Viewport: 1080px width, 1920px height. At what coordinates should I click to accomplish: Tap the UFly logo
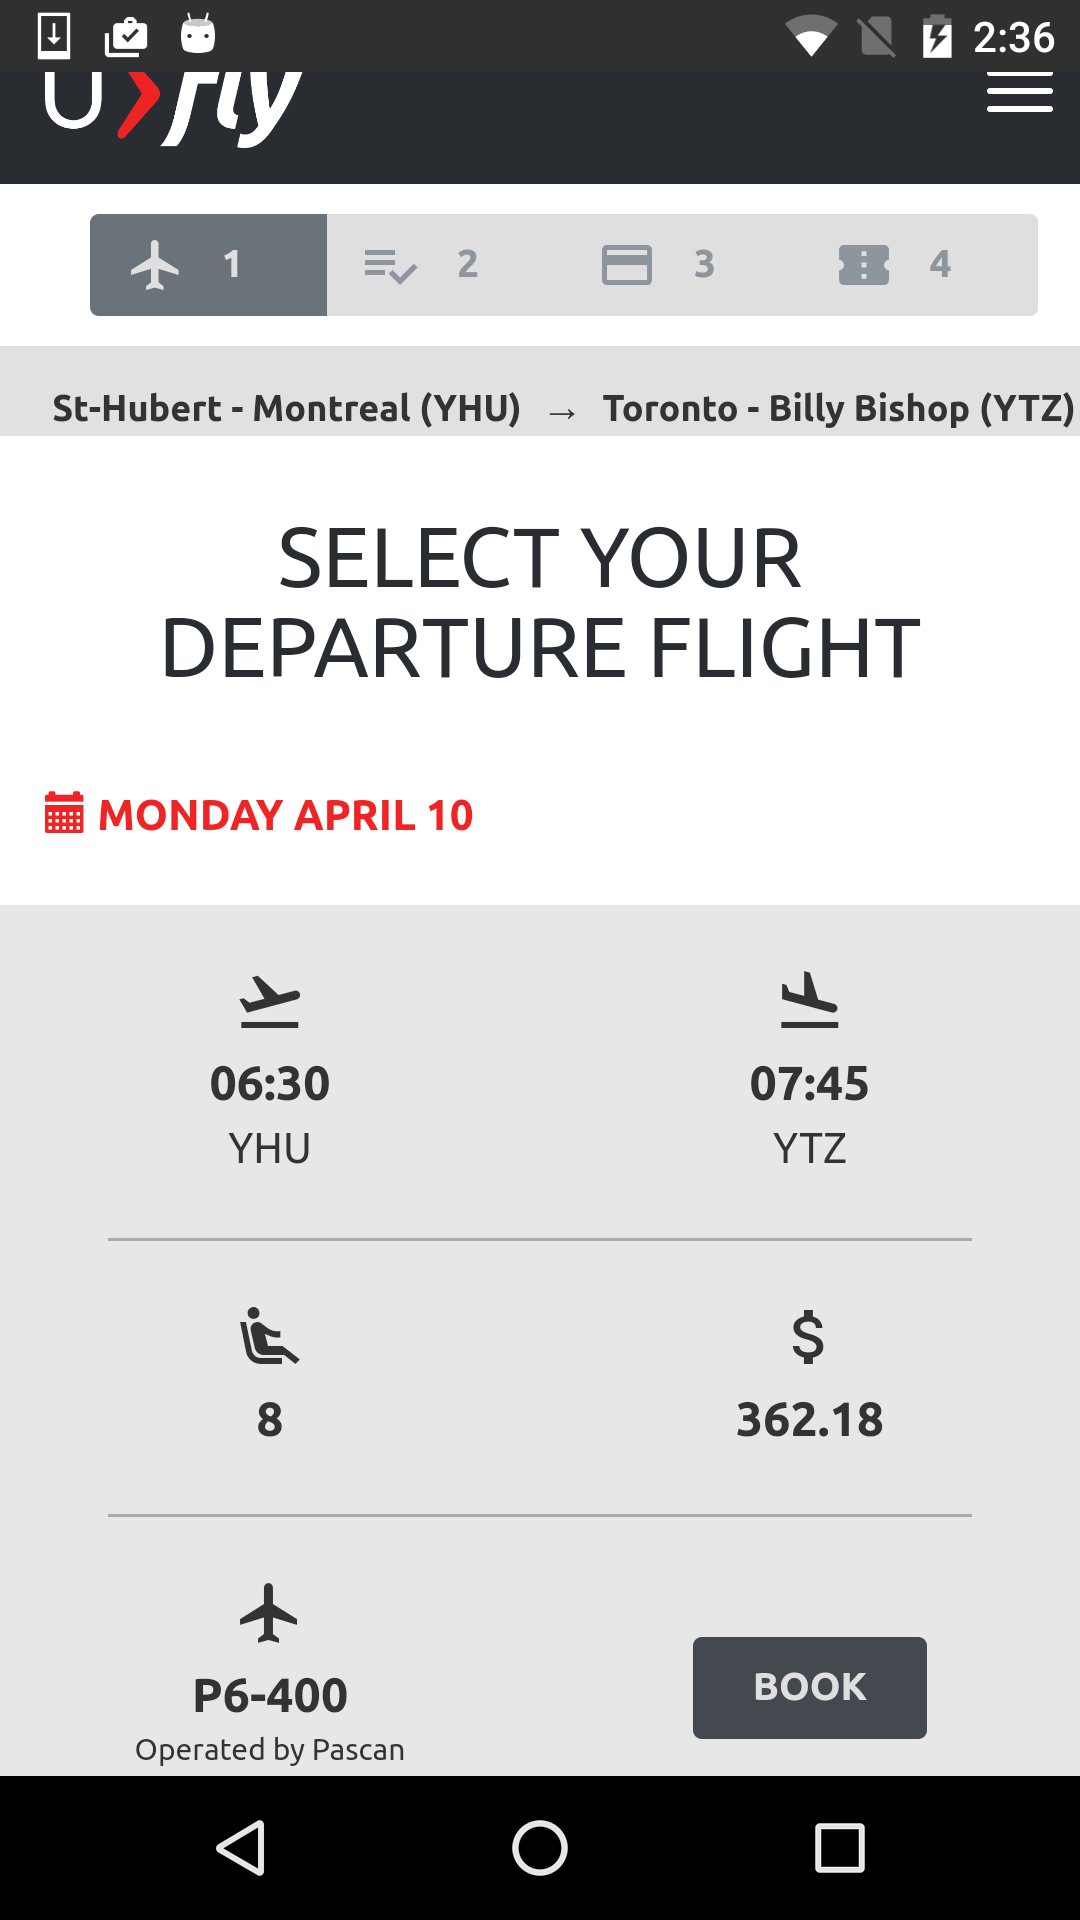pos(172,106)
